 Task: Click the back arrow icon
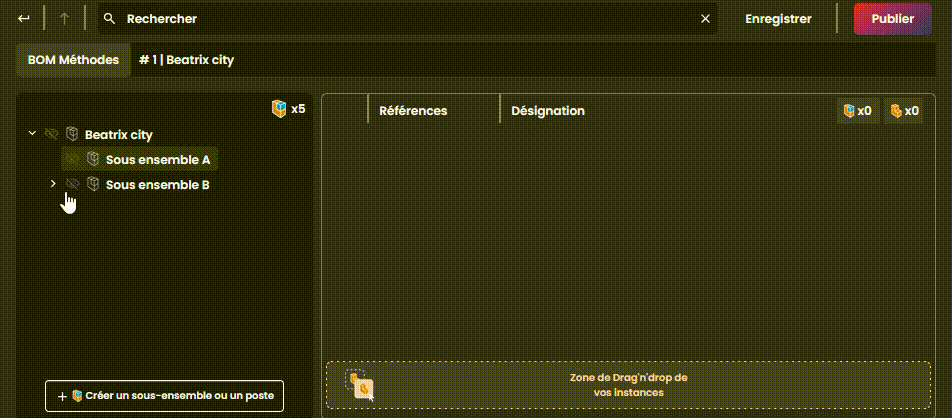tap(24, 19)
